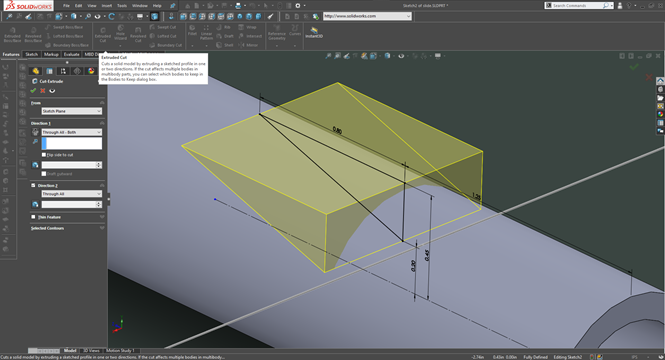Click the Model tab at the bottom
This screenshot has width=665, height=360.
(x=70, y=351)
